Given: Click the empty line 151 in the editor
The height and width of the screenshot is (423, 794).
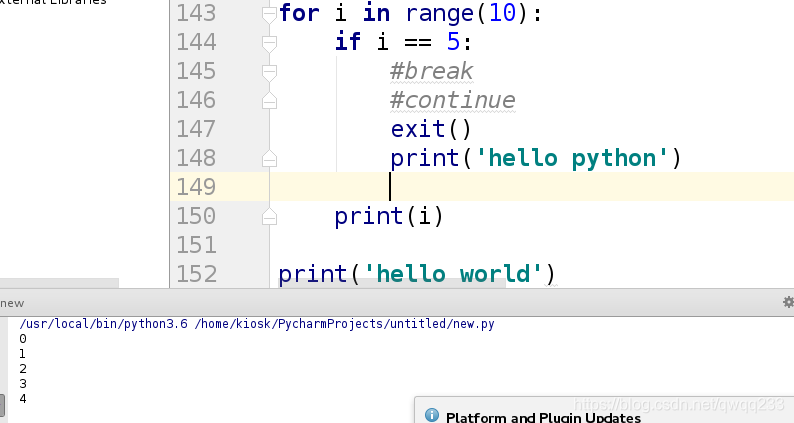Looking at the screenshot, I should click(532, 245).
